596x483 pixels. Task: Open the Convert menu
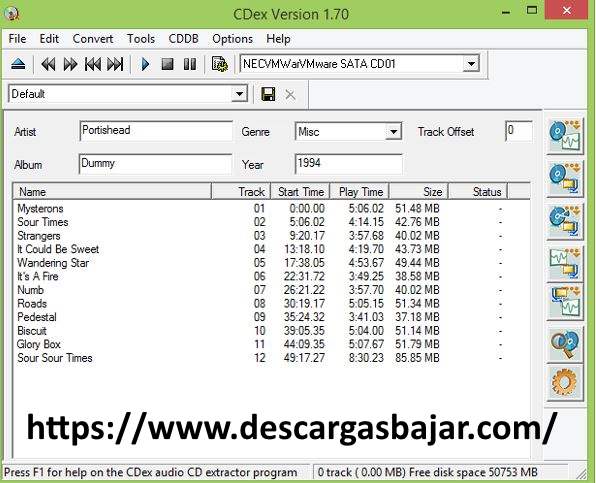coord(93,39)
